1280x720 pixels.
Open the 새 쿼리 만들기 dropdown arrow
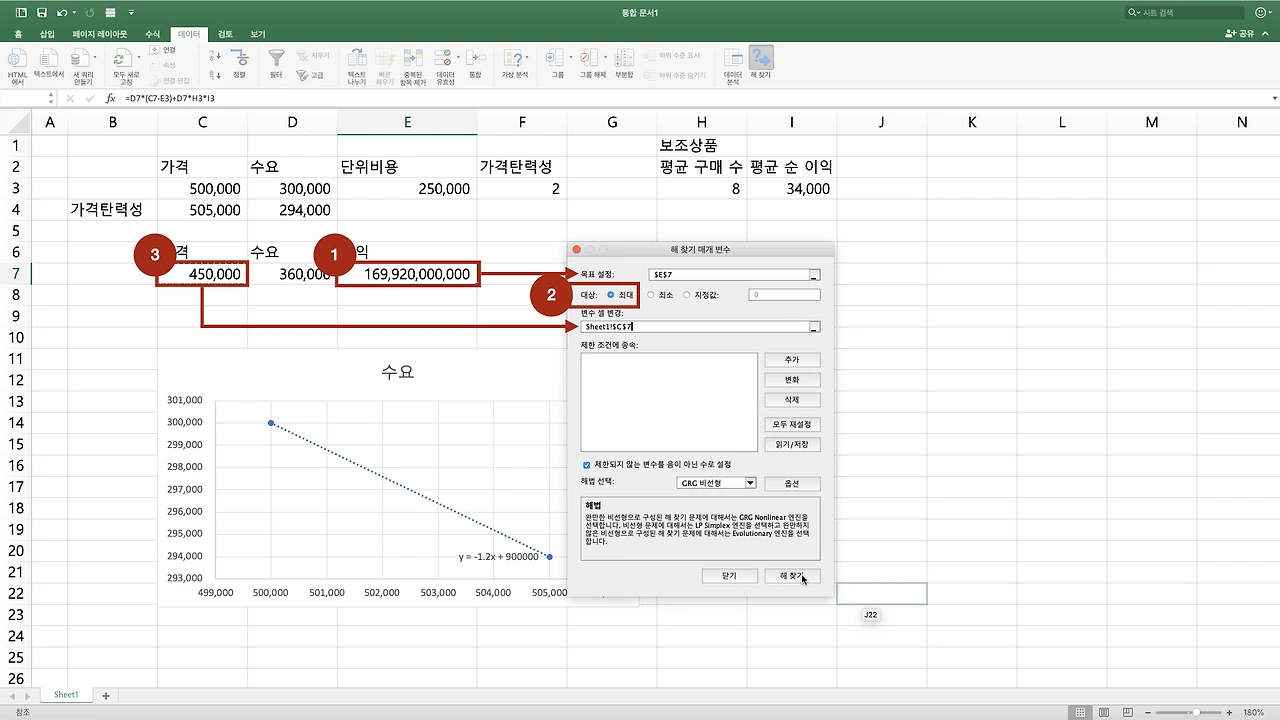pyautogui.click(x=95, y=59)
